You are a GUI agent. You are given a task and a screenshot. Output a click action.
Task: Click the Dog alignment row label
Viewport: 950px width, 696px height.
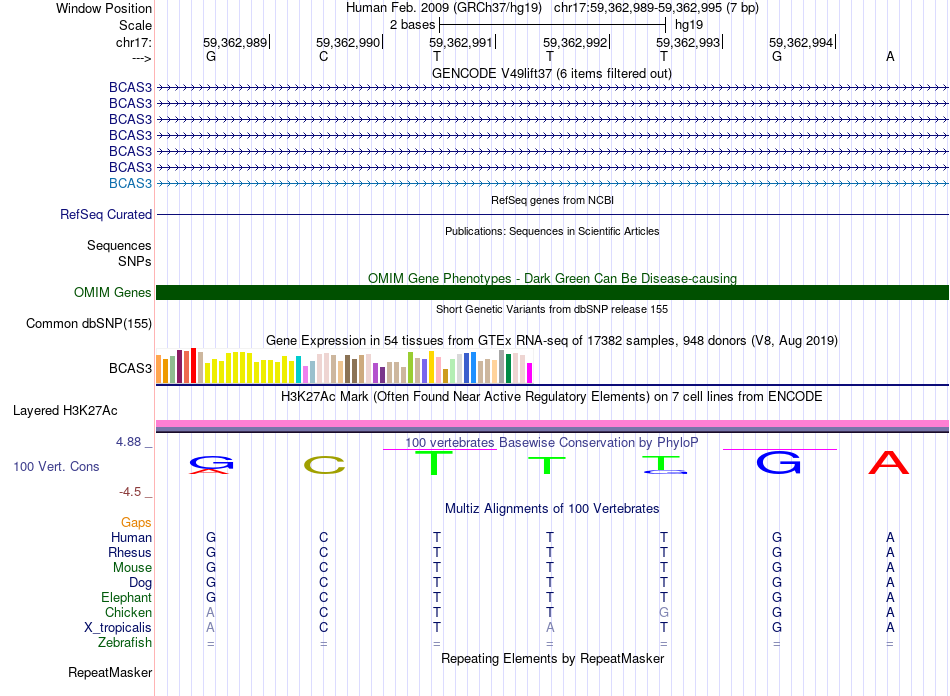click(140, 583)
